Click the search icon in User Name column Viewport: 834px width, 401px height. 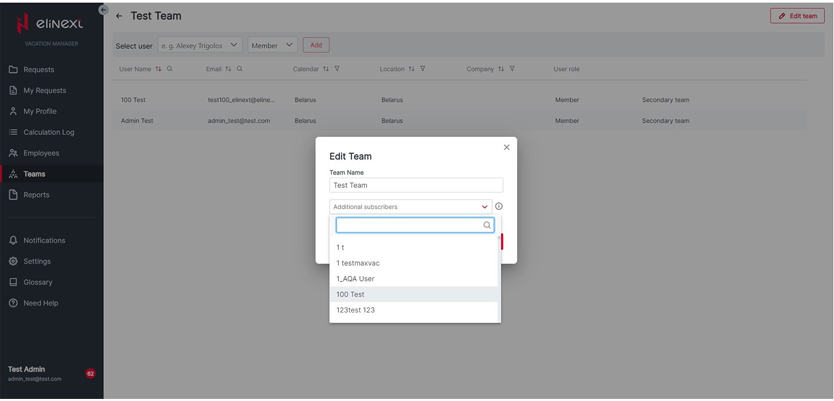170,69
